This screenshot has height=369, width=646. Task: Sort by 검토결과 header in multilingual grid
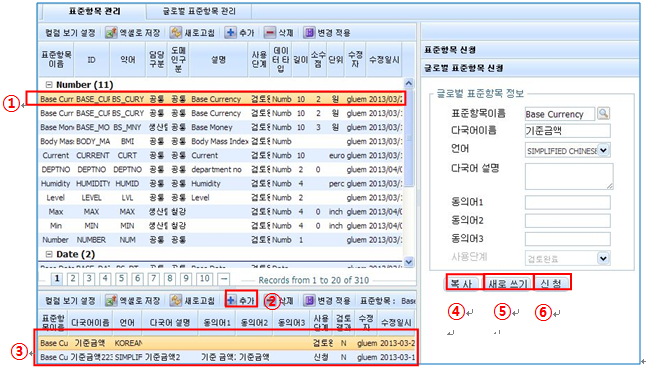tap(343, 322)
